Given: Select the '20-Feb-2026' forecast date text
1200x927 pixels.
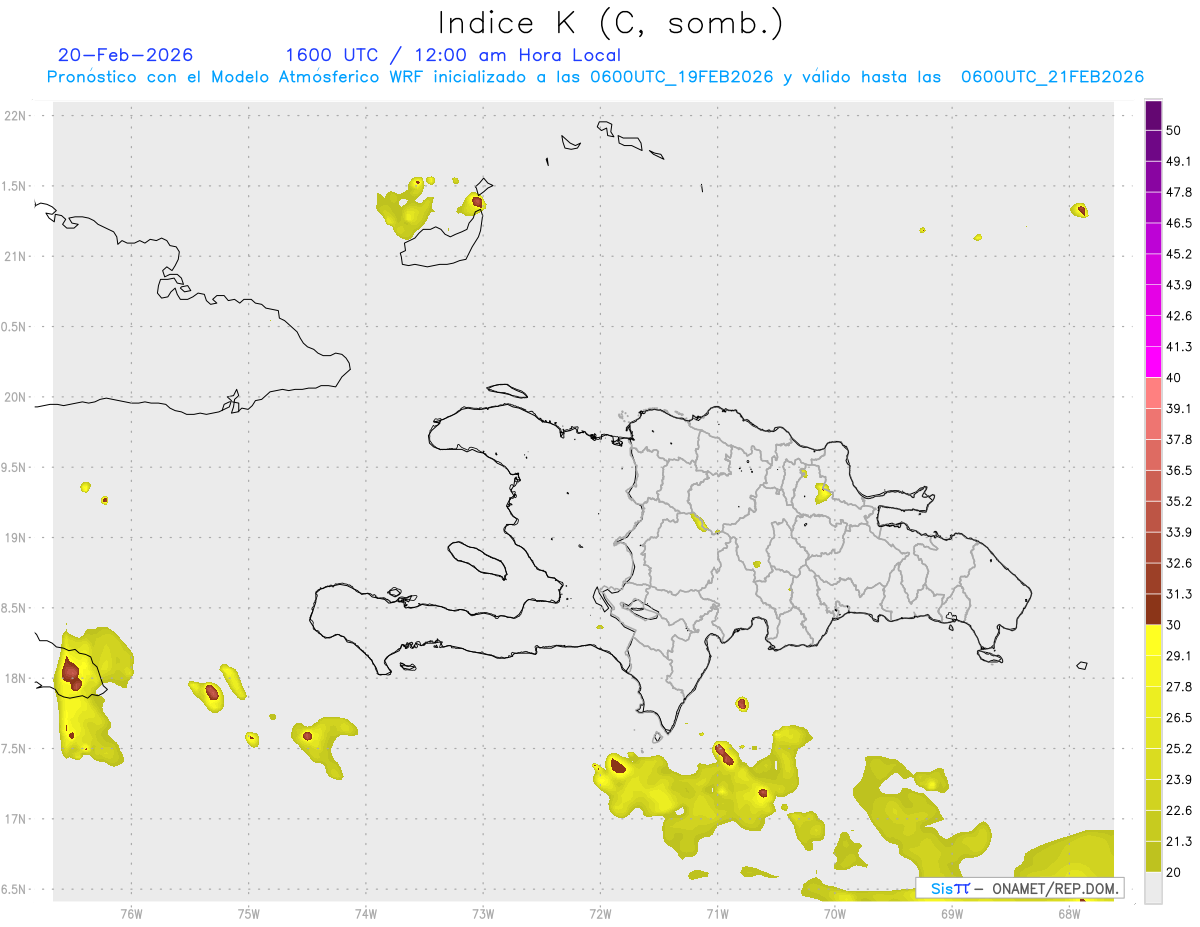Looking at the screenshot, I should pyautogui.click(x=126, y=55).
